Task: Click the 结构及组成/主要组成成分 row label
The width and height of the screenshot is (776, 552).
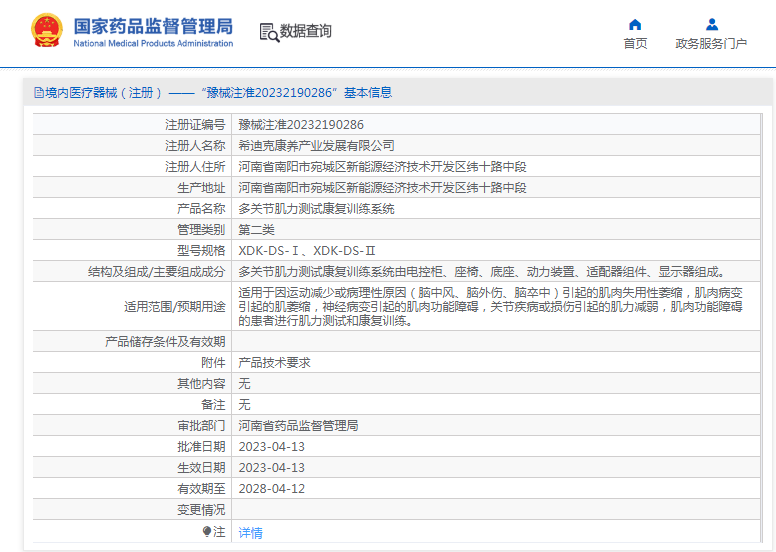Action: tap(156, 272)
